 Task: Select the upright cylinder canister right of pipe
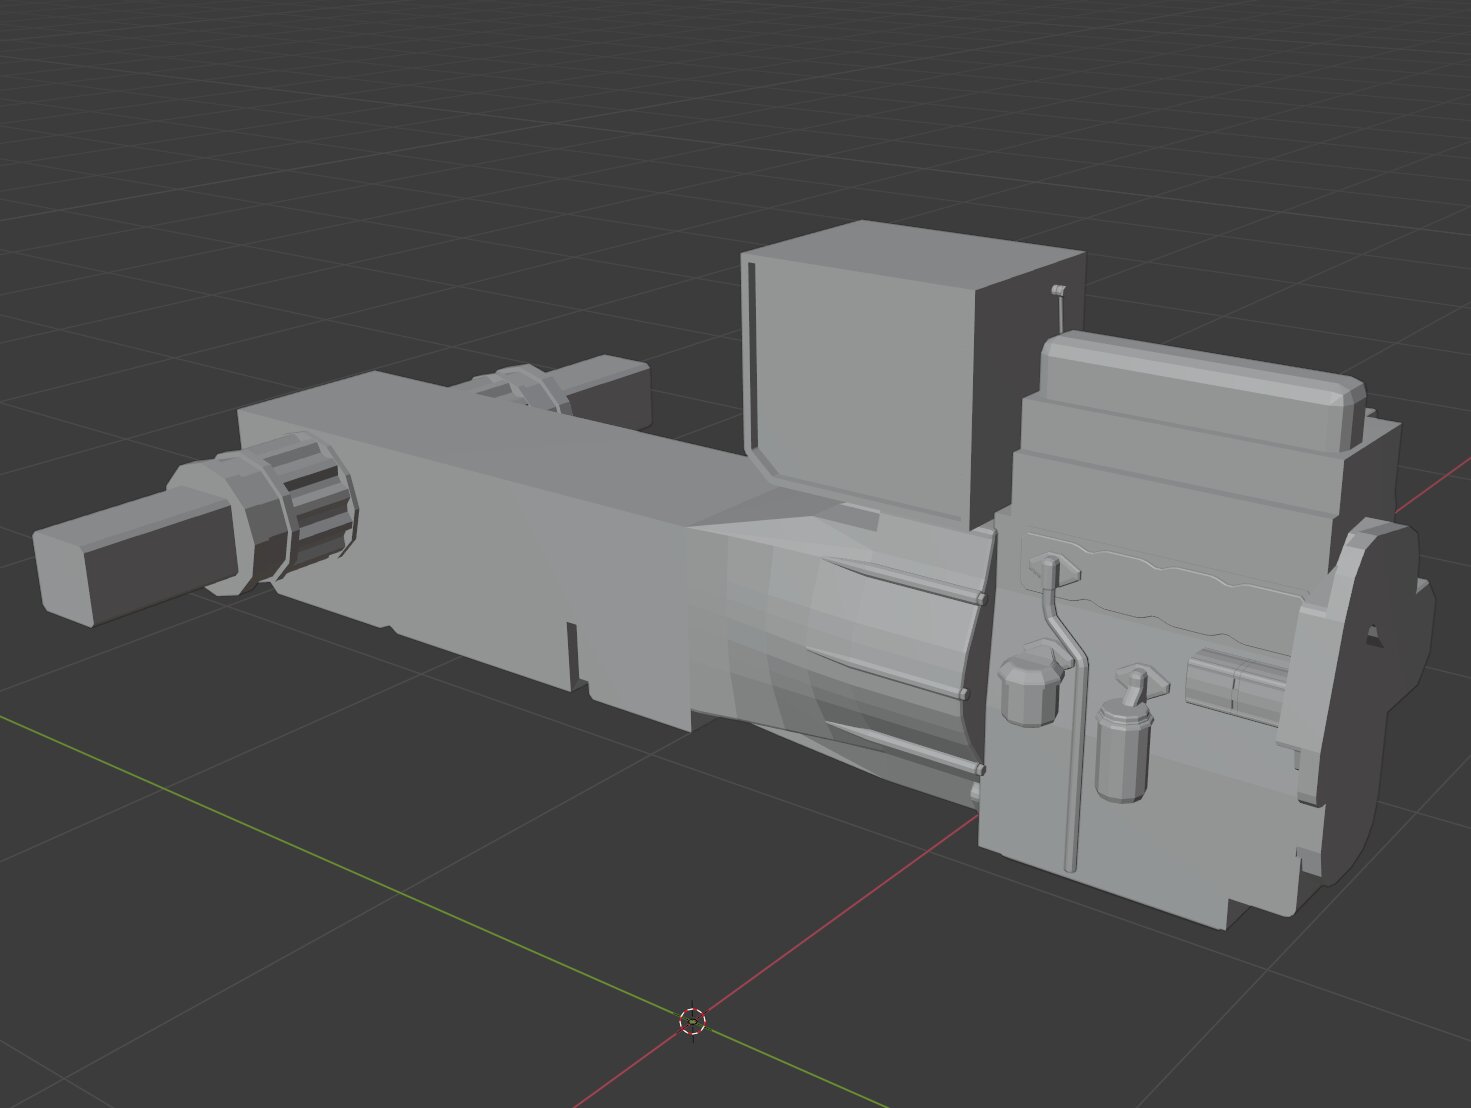tap(1122, 750)
